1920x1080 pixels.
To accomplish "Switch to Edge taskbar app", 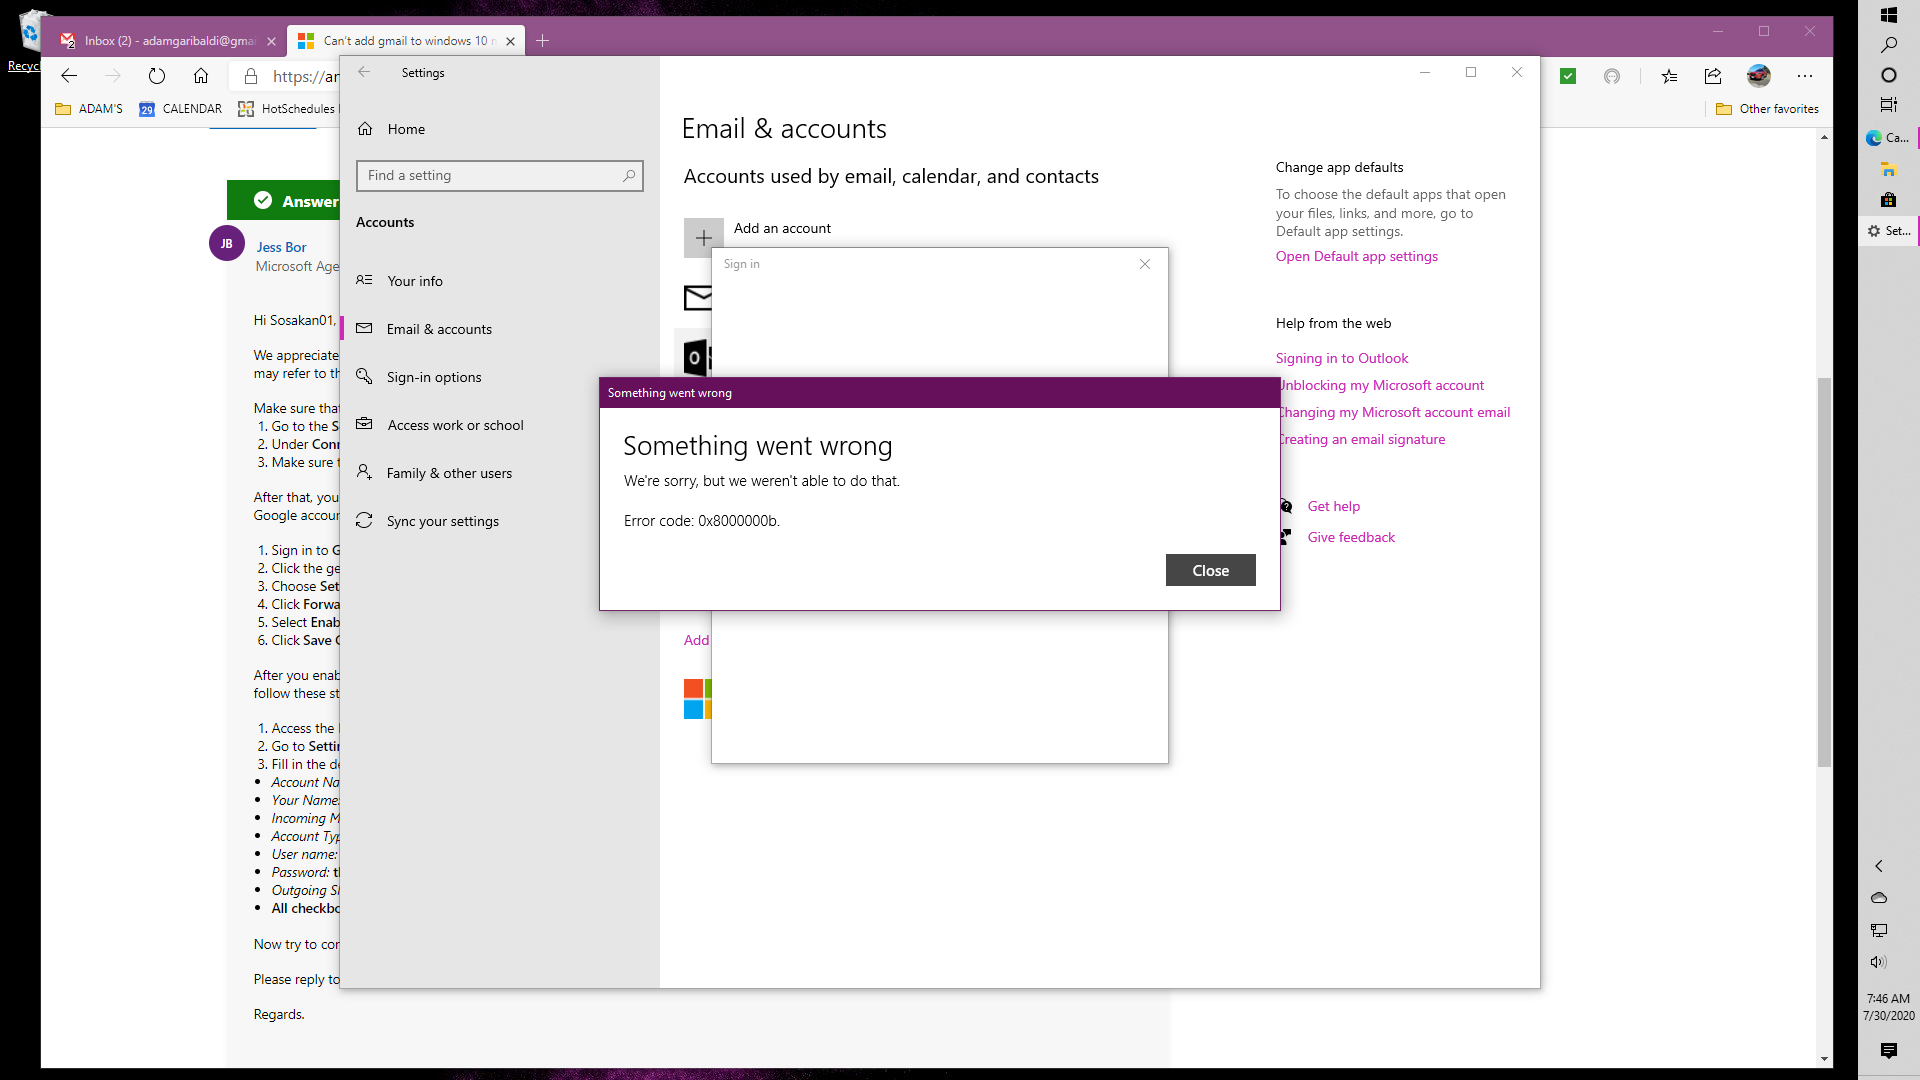I will pyautogui.click(x=1889, y=138).
